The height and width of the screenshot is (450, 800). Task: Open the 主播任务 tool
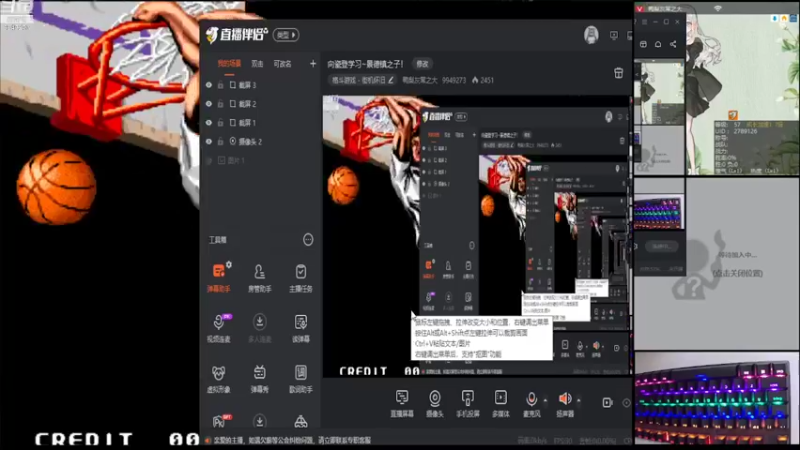pyautogui.click(x=301, y=278)
